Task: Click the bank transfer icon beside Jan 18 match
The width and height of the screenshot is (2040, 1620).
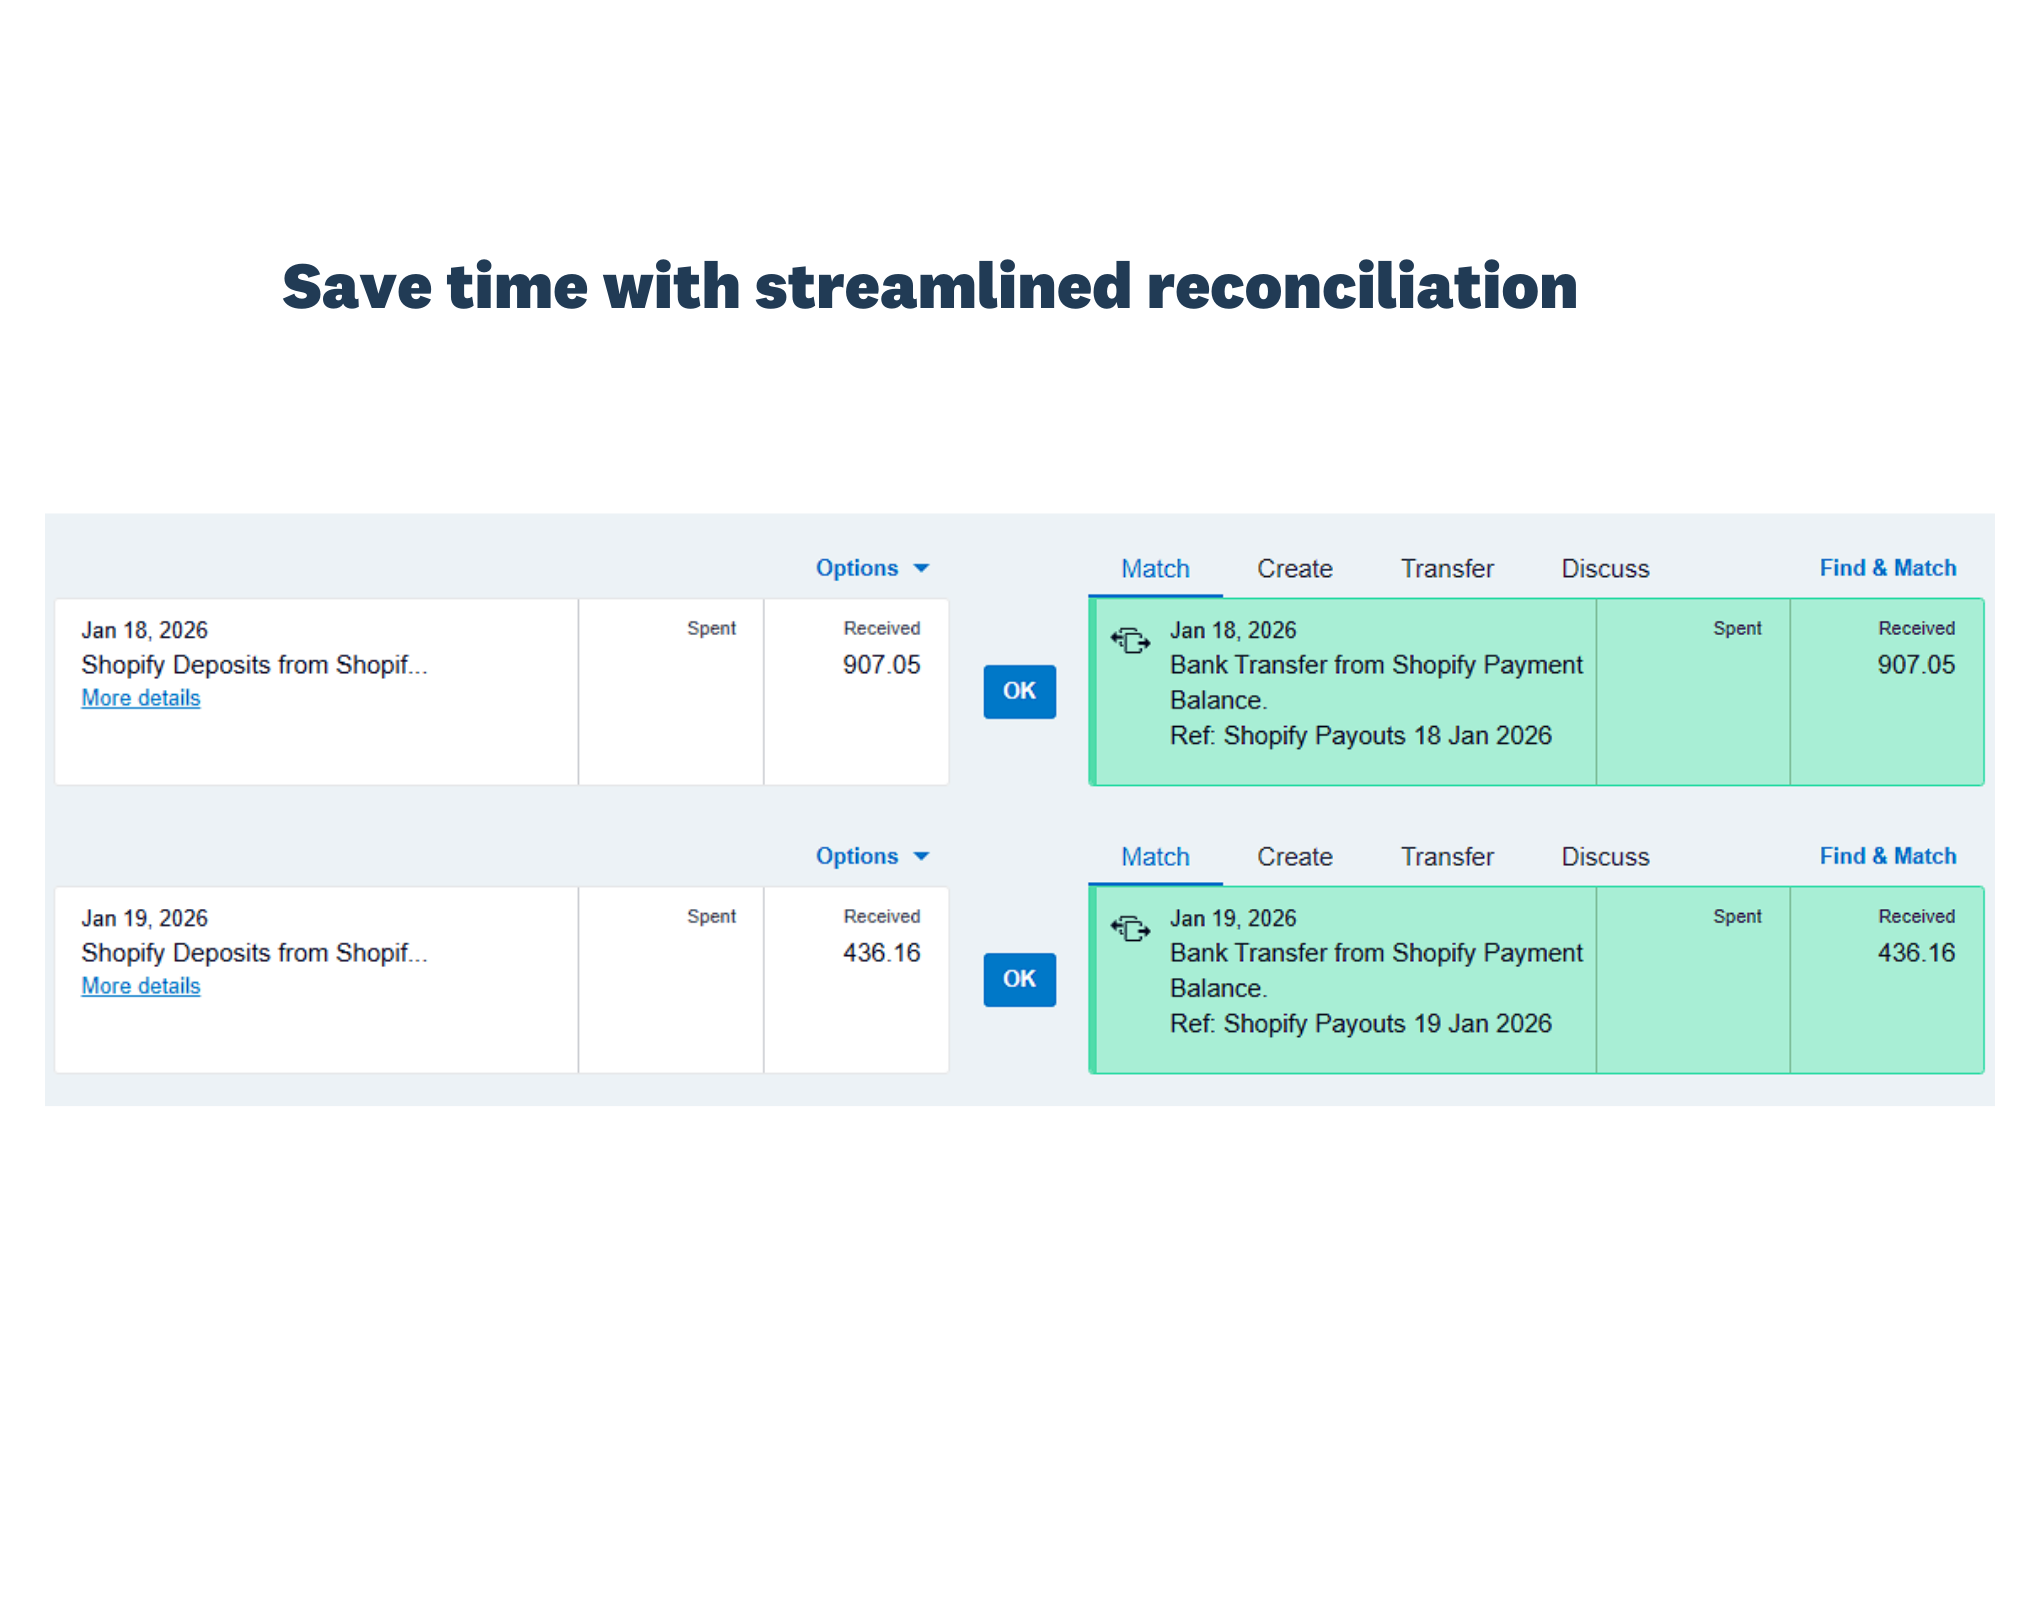Action: [1131, 640]
